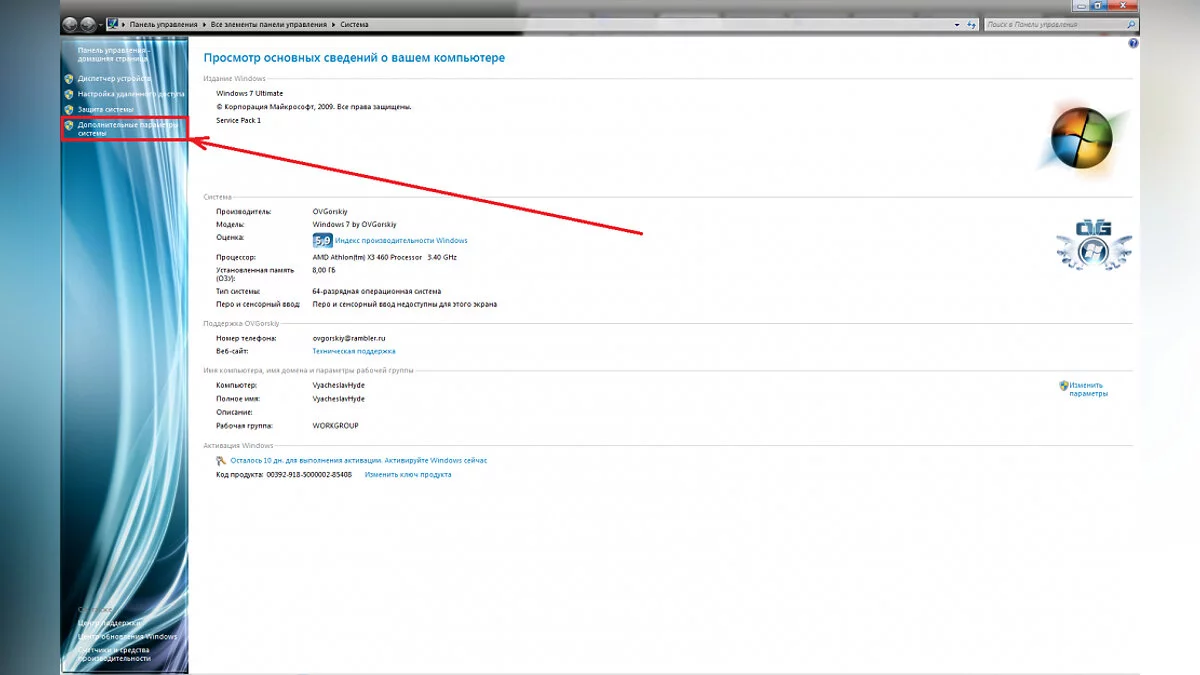Open 'Настройка удаленного доступа' link
The width and height of the screenshot is (1200, 675).
point(131,94)
